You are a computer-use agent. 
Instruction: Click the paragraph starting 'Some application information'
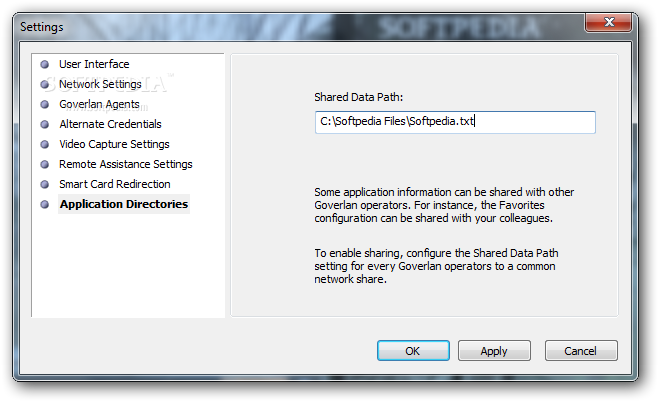444,205
